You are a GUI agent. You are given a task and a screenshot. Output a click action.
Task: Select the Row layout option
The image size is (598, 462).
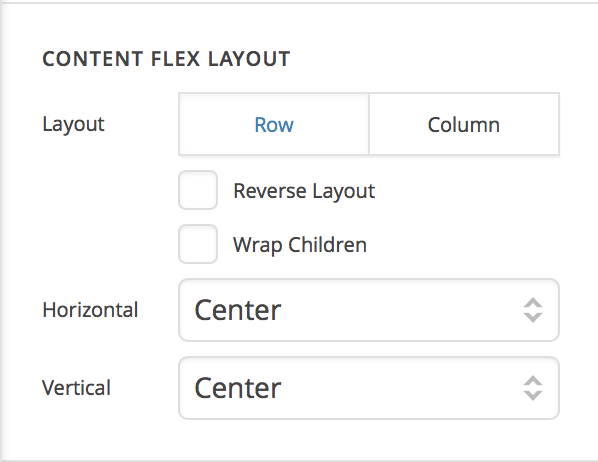point(274,124)
